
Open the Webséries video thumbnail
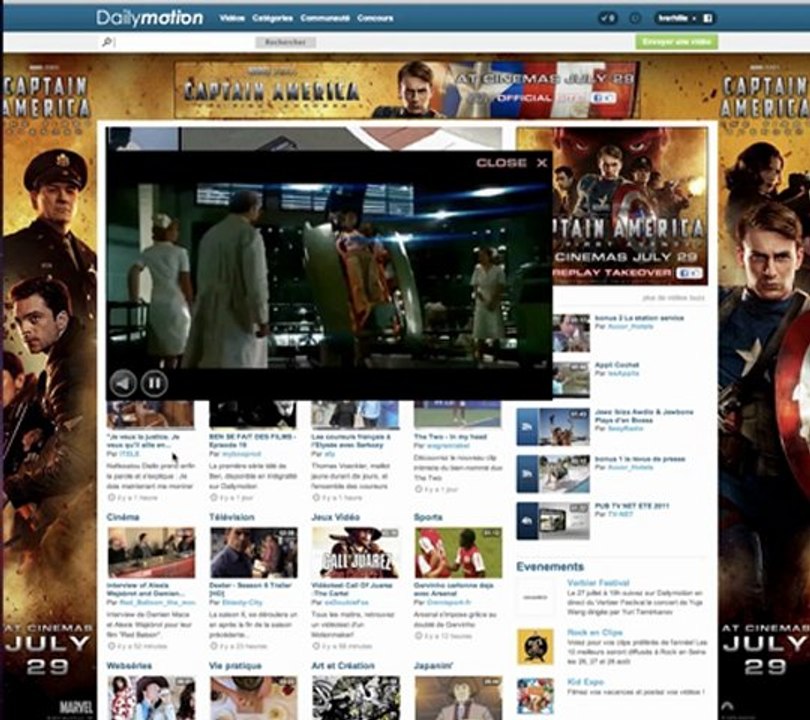click(151, 698)
